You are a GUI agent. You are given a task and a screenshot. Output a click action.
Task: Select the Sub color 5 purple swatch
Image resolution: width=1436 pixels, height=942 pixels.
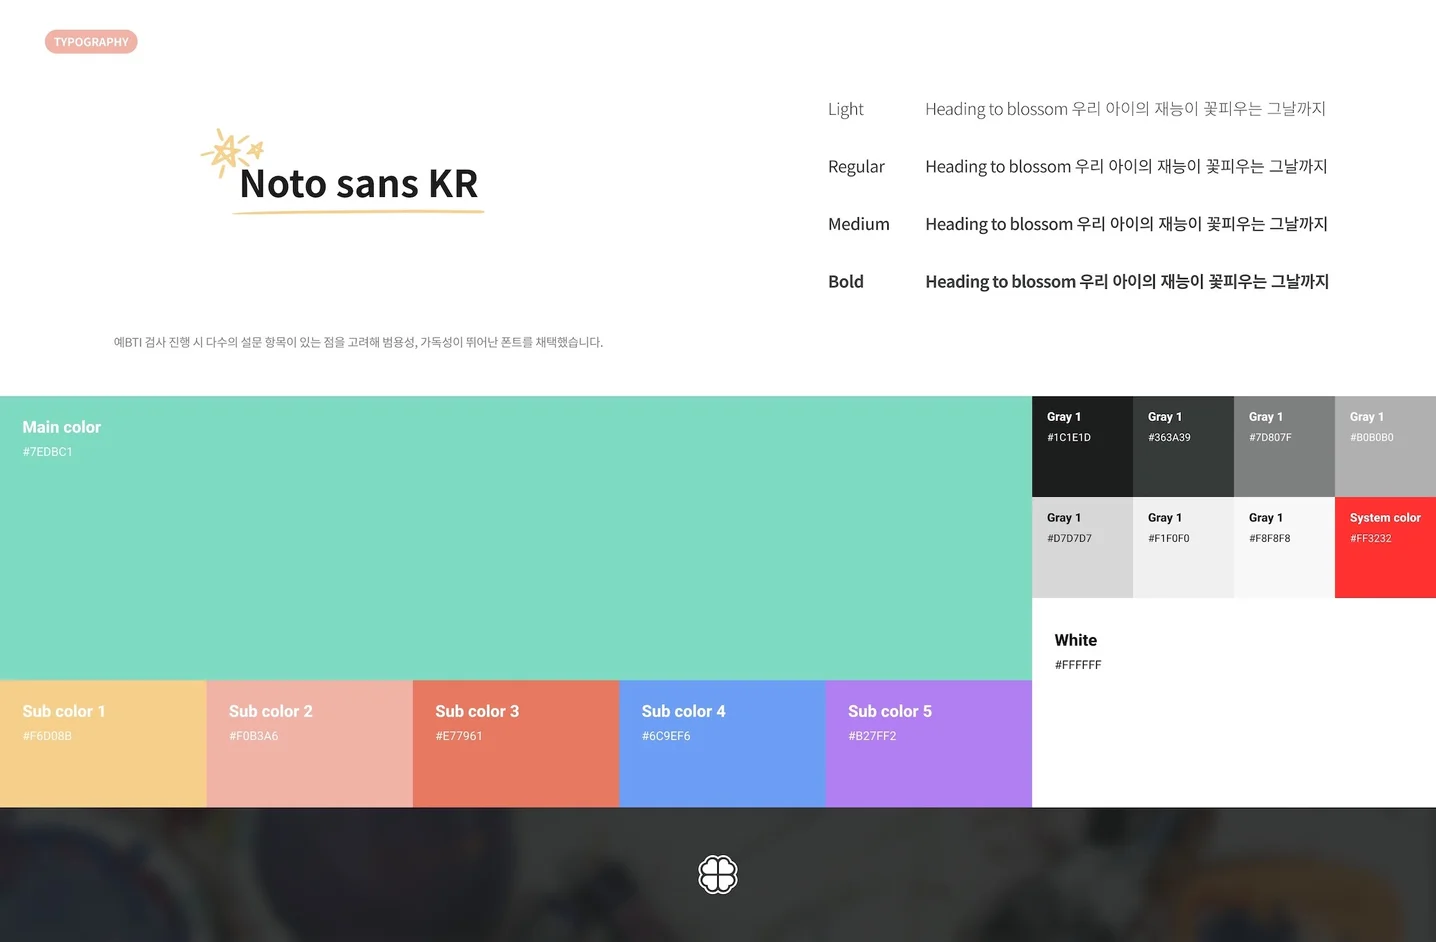[929, 744]
